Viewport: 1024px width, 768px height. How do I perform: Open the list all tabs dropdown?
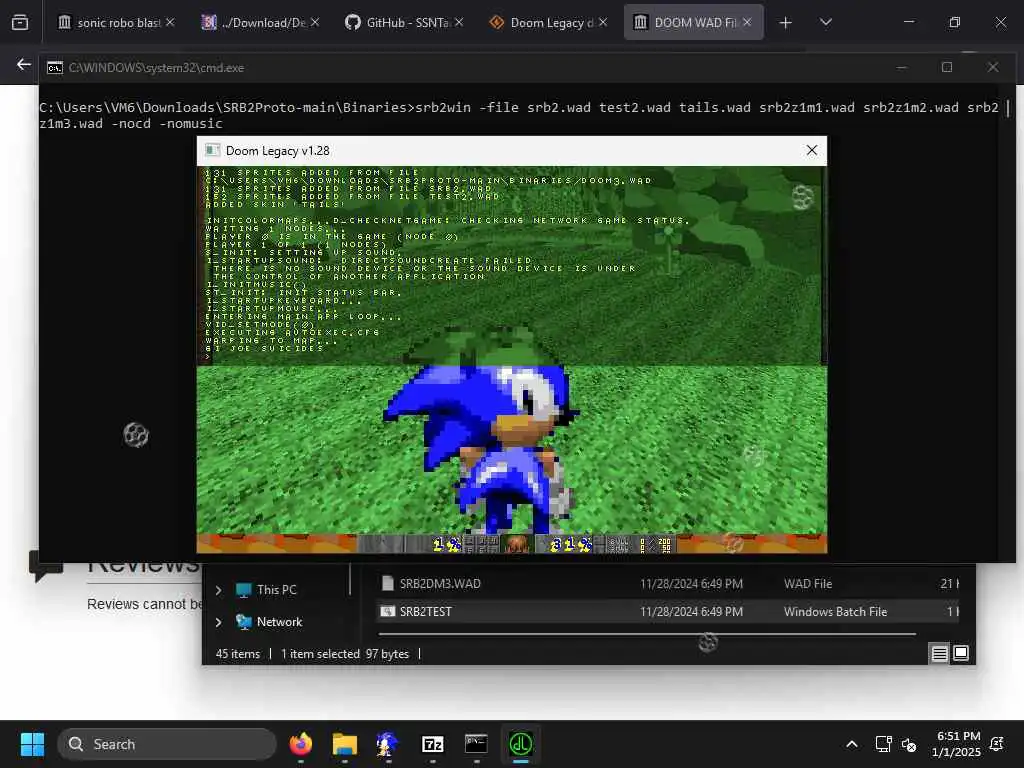pos(826,23)
